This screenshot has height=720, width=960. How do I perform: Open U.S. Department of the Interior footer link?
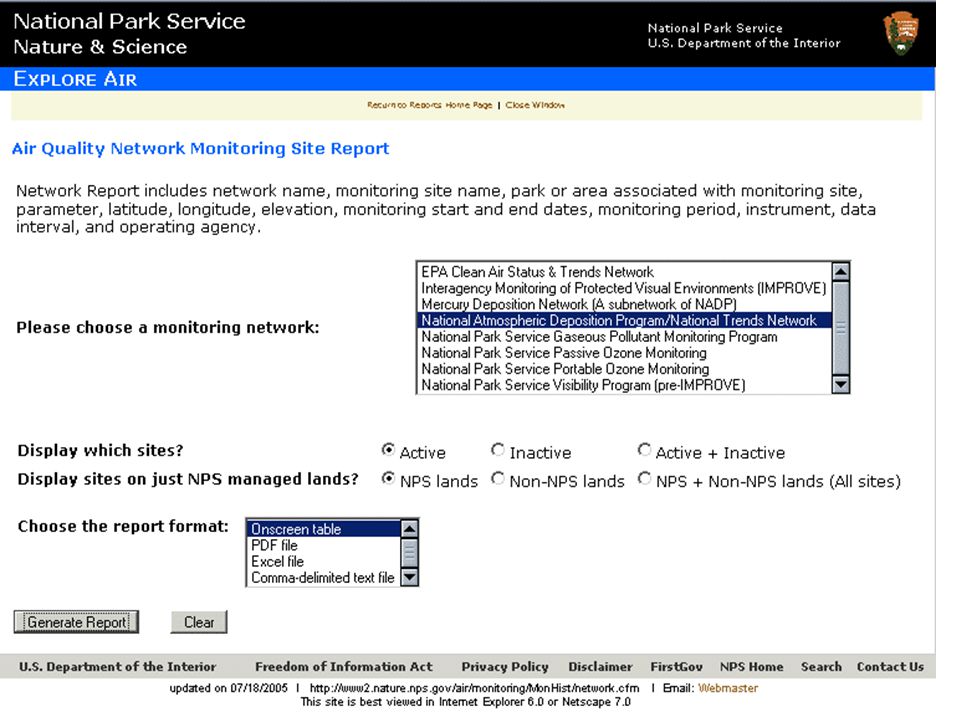[118, 667]
